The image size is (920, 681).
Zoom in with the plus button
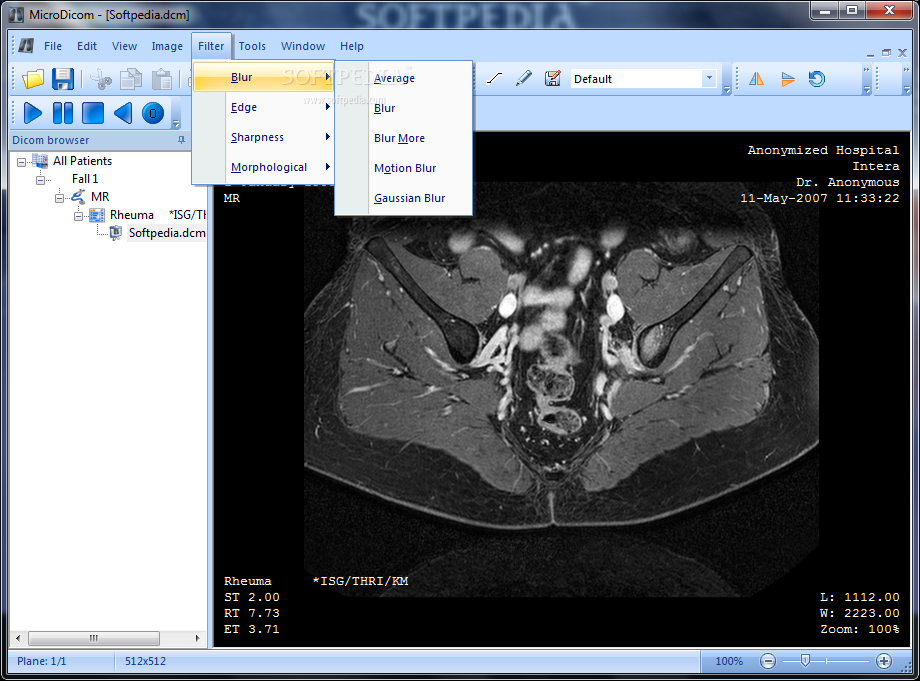[x=884, y=661]
